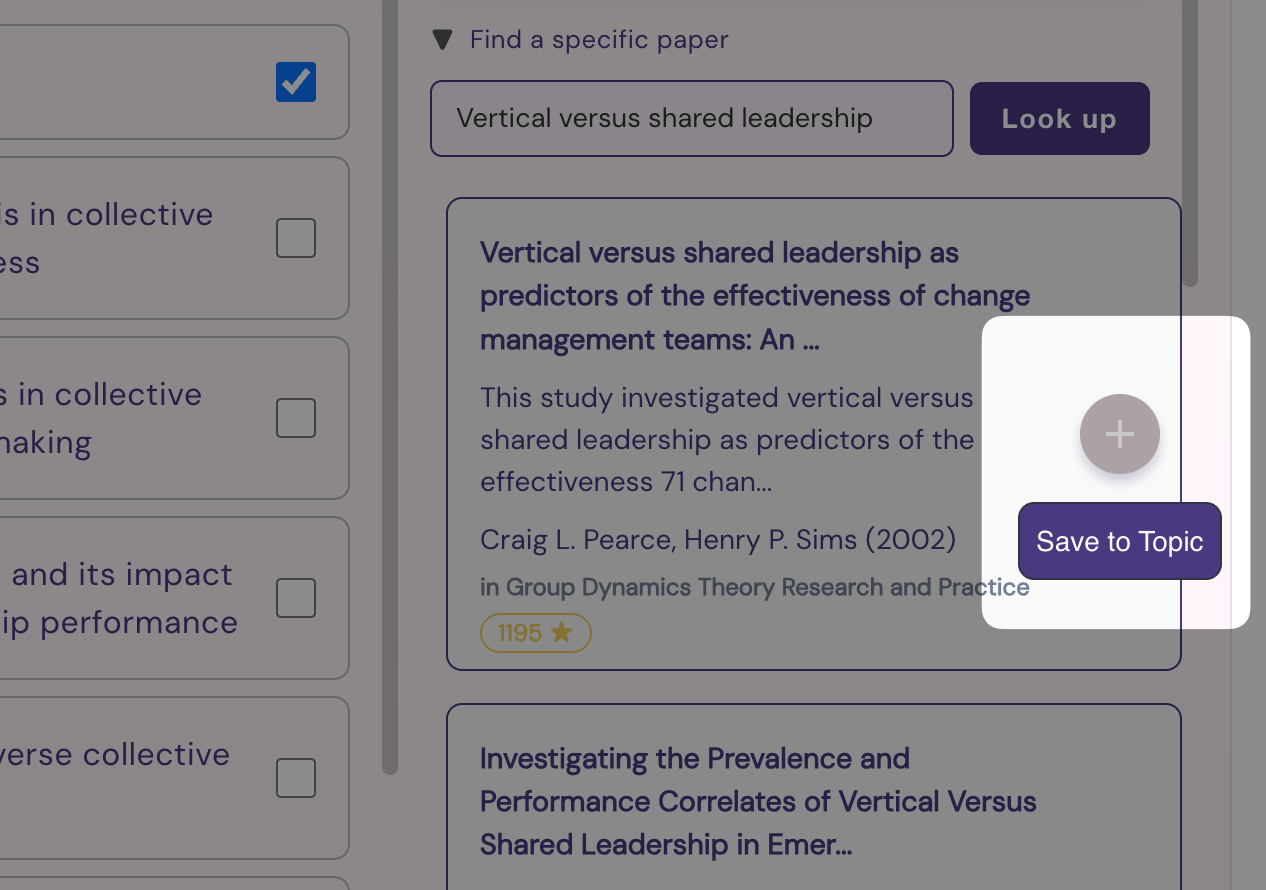Open the 'Vertical versus shared leadership as predictors' title
Screen dimensions: 1266x890
tap(755, 296)
